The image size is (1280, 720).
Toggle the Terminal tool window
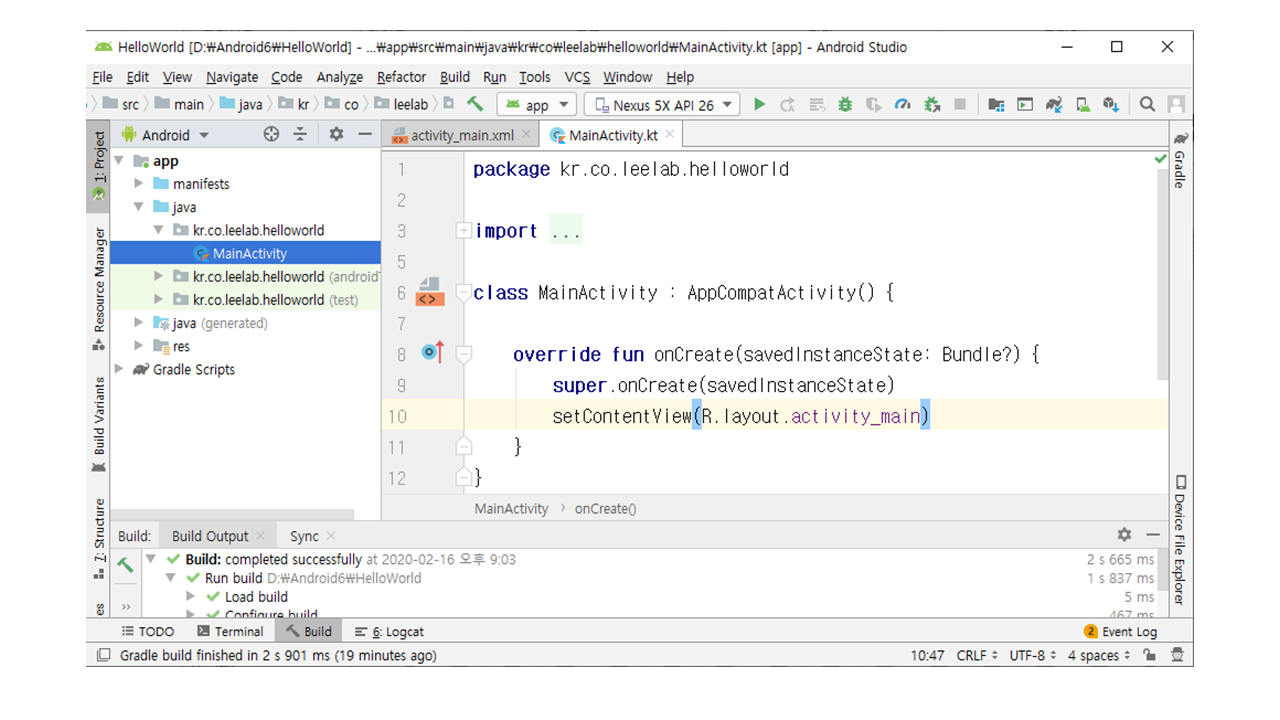tap(230, 632)
